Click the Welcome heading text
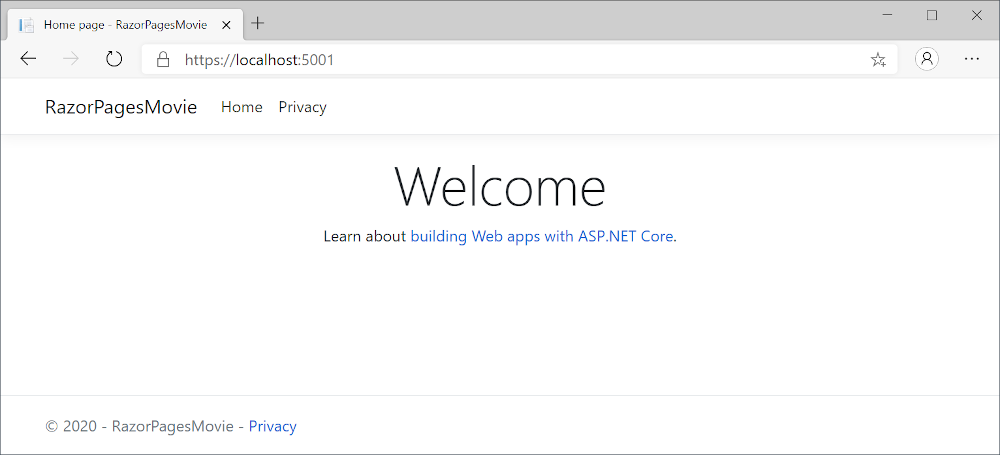Screen dimensions: 1000x455 click(500, 186)
